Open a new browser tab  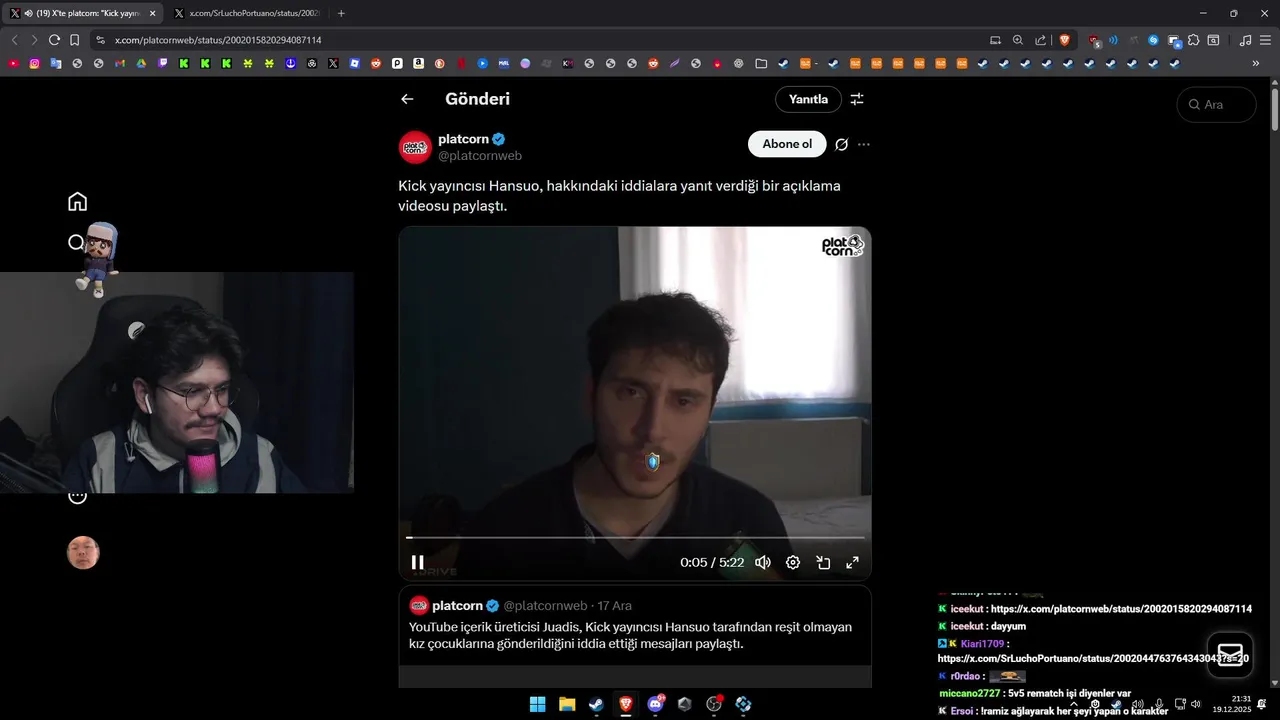pyautogui.click(x=341, y=13)
